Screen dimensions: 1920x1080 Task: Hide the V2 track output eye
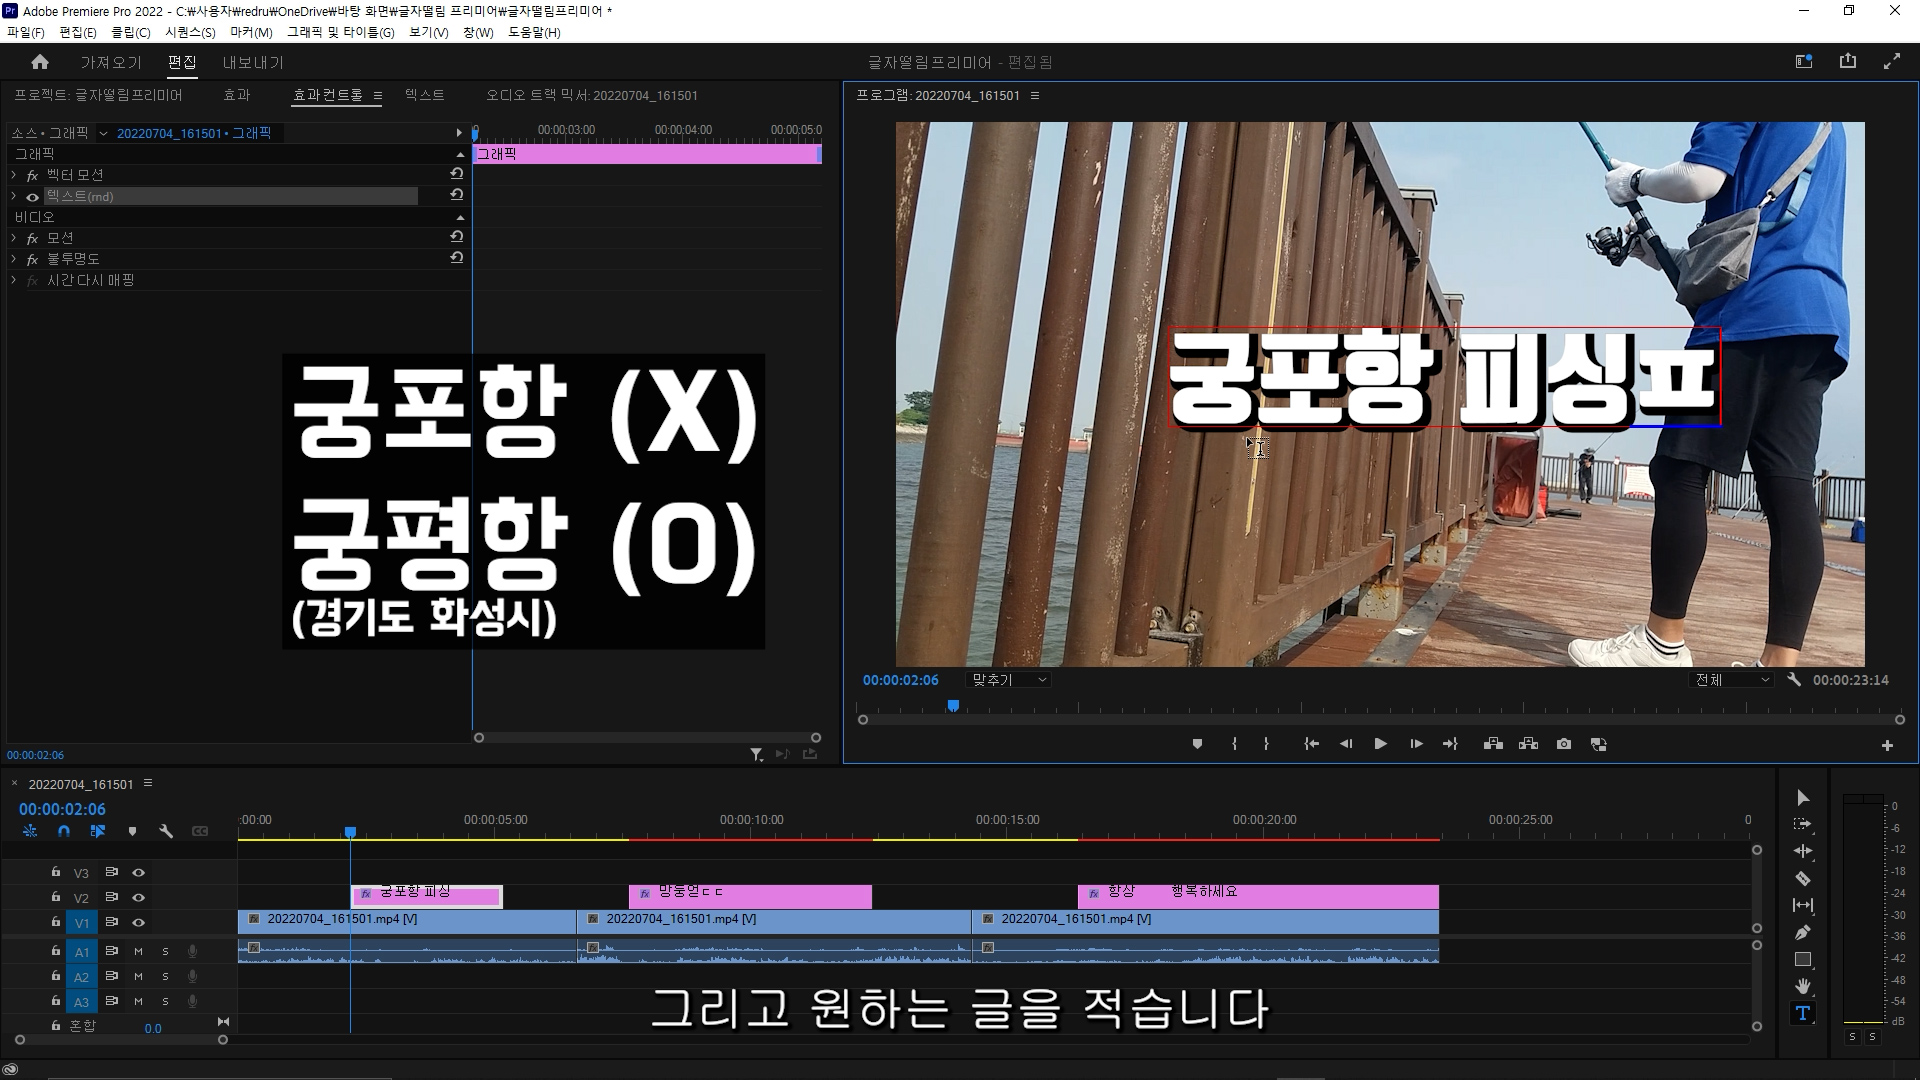point(139,898)
